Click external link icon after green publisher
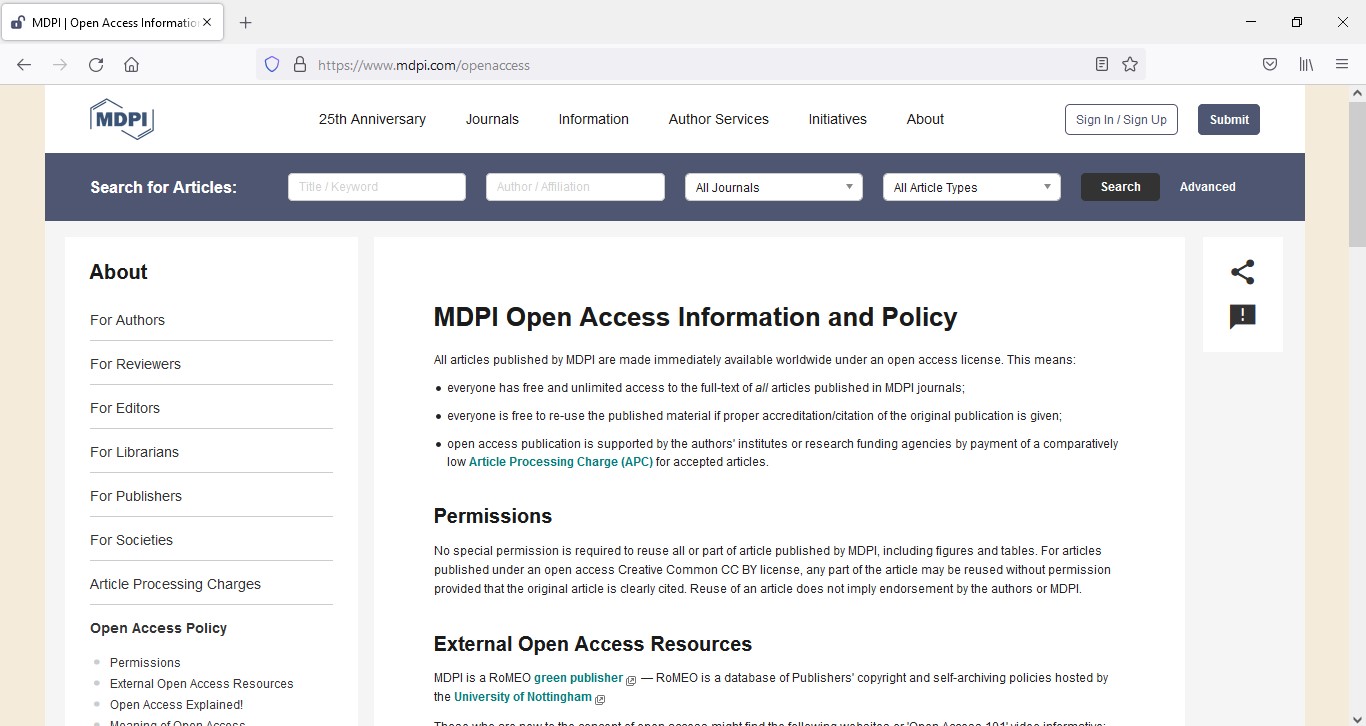Image resolution: width=1366 pixels, height=726 pixels. 631,680
